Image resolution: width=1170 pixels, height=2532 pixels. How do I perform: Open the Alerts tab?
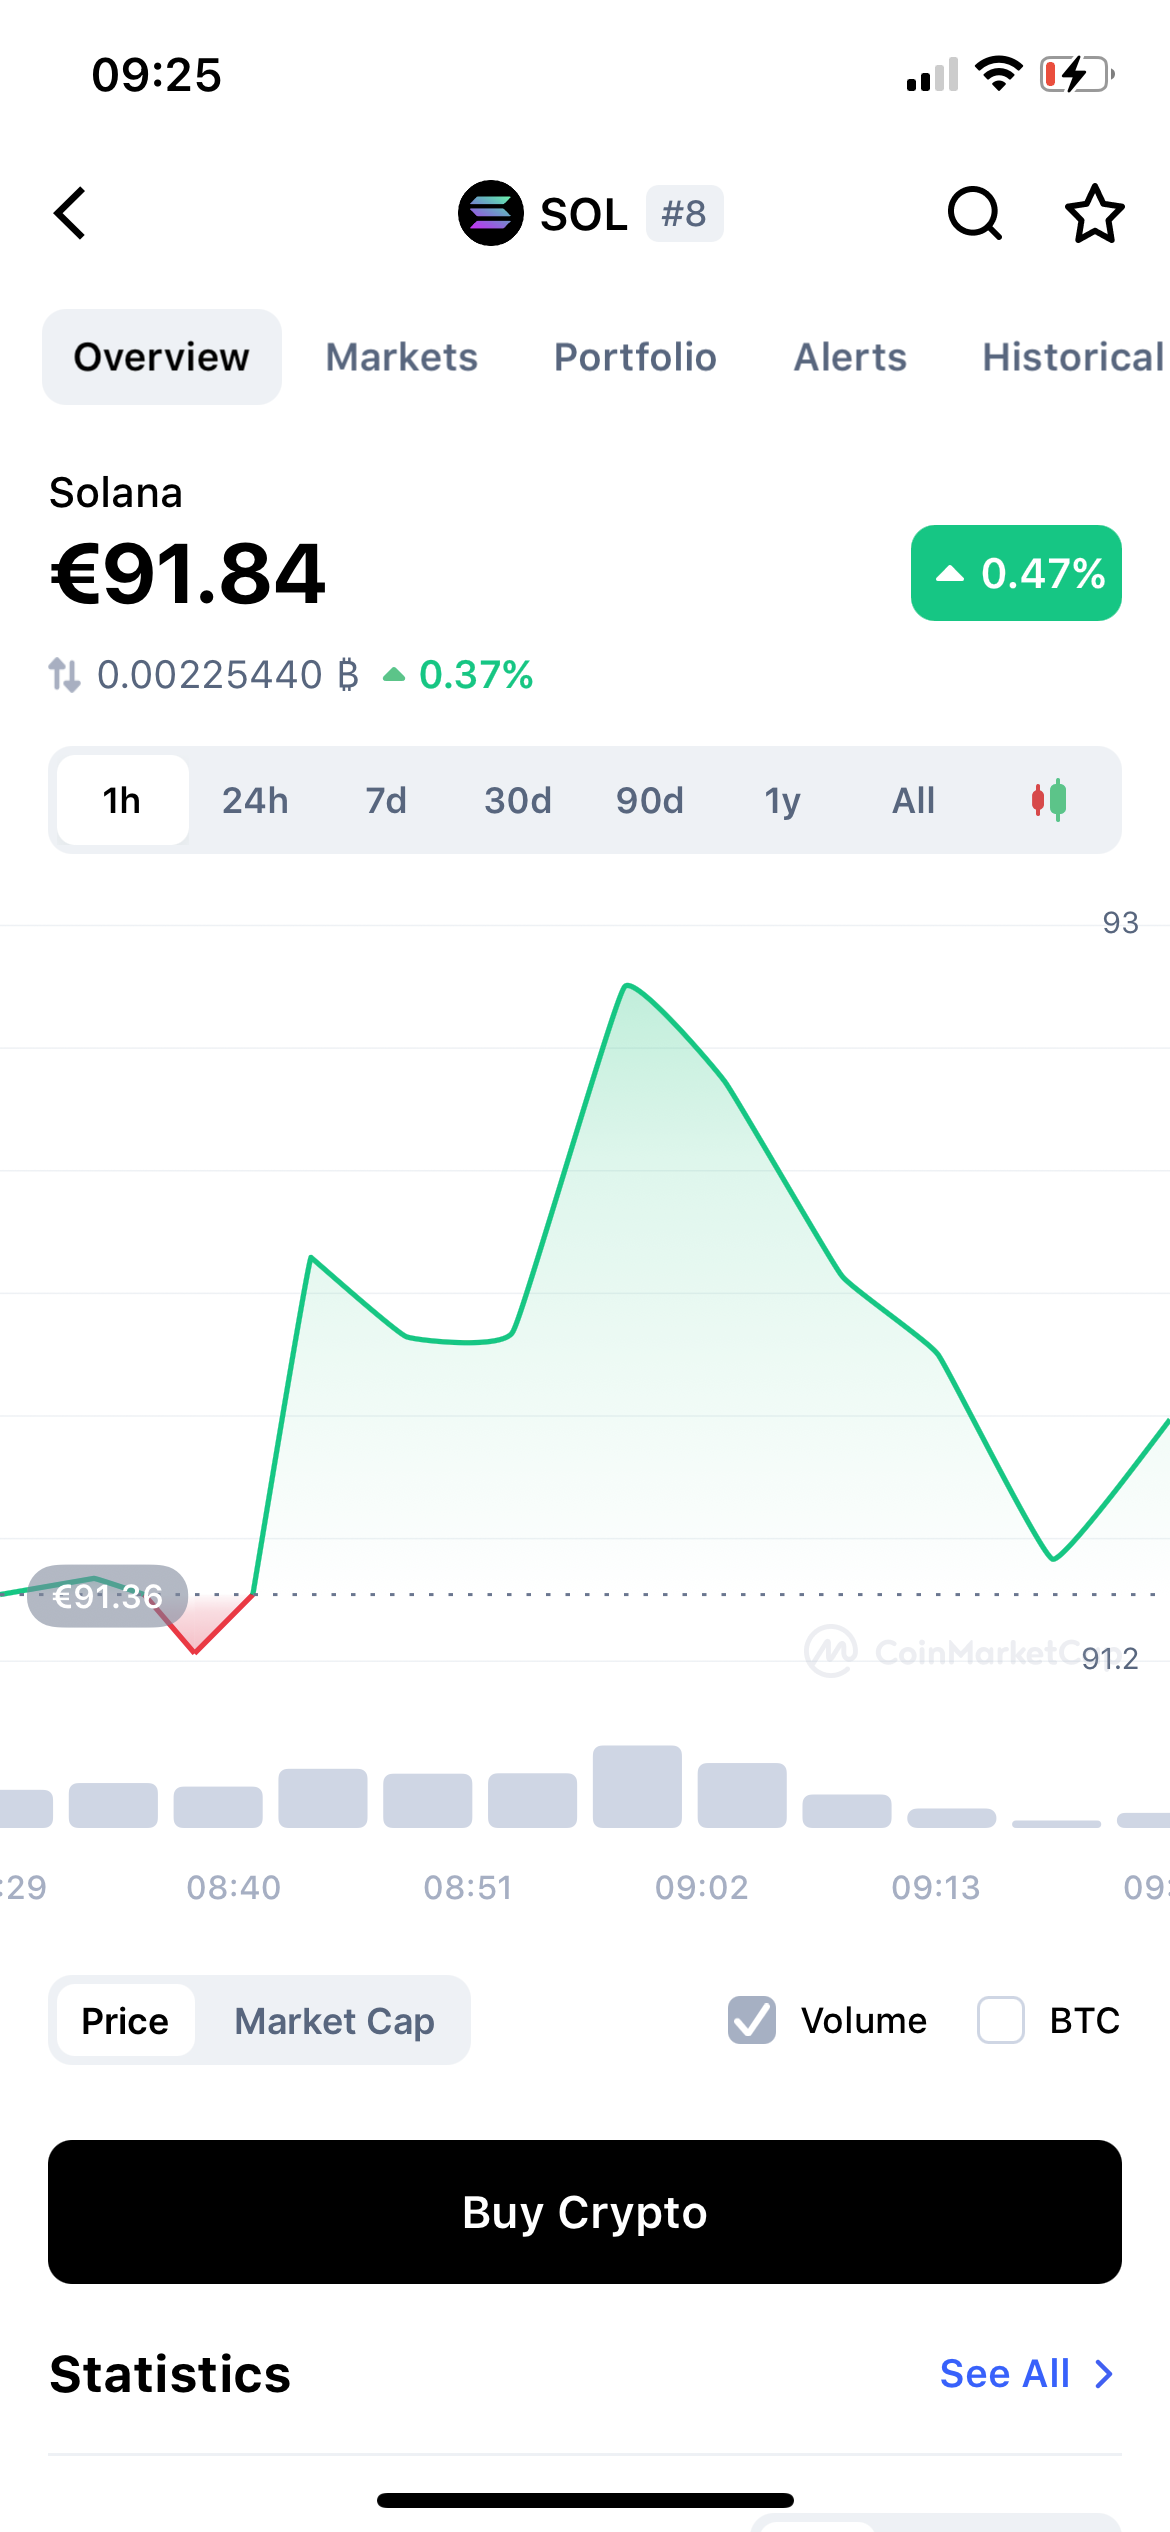tap(850, 357)
